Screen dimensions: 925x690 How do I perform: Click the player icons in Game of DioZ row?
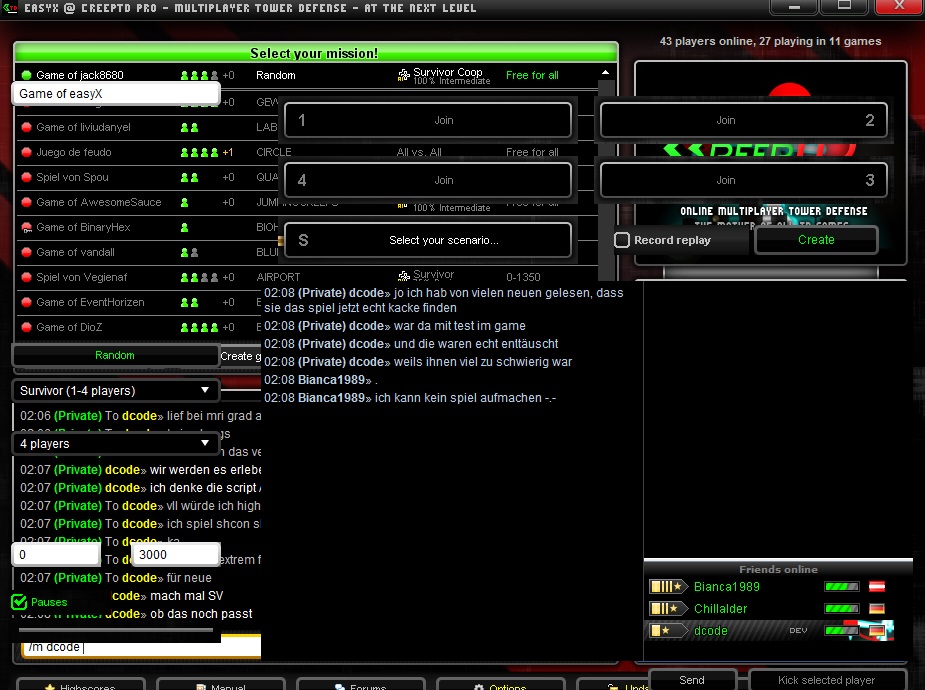coord(199,327)
